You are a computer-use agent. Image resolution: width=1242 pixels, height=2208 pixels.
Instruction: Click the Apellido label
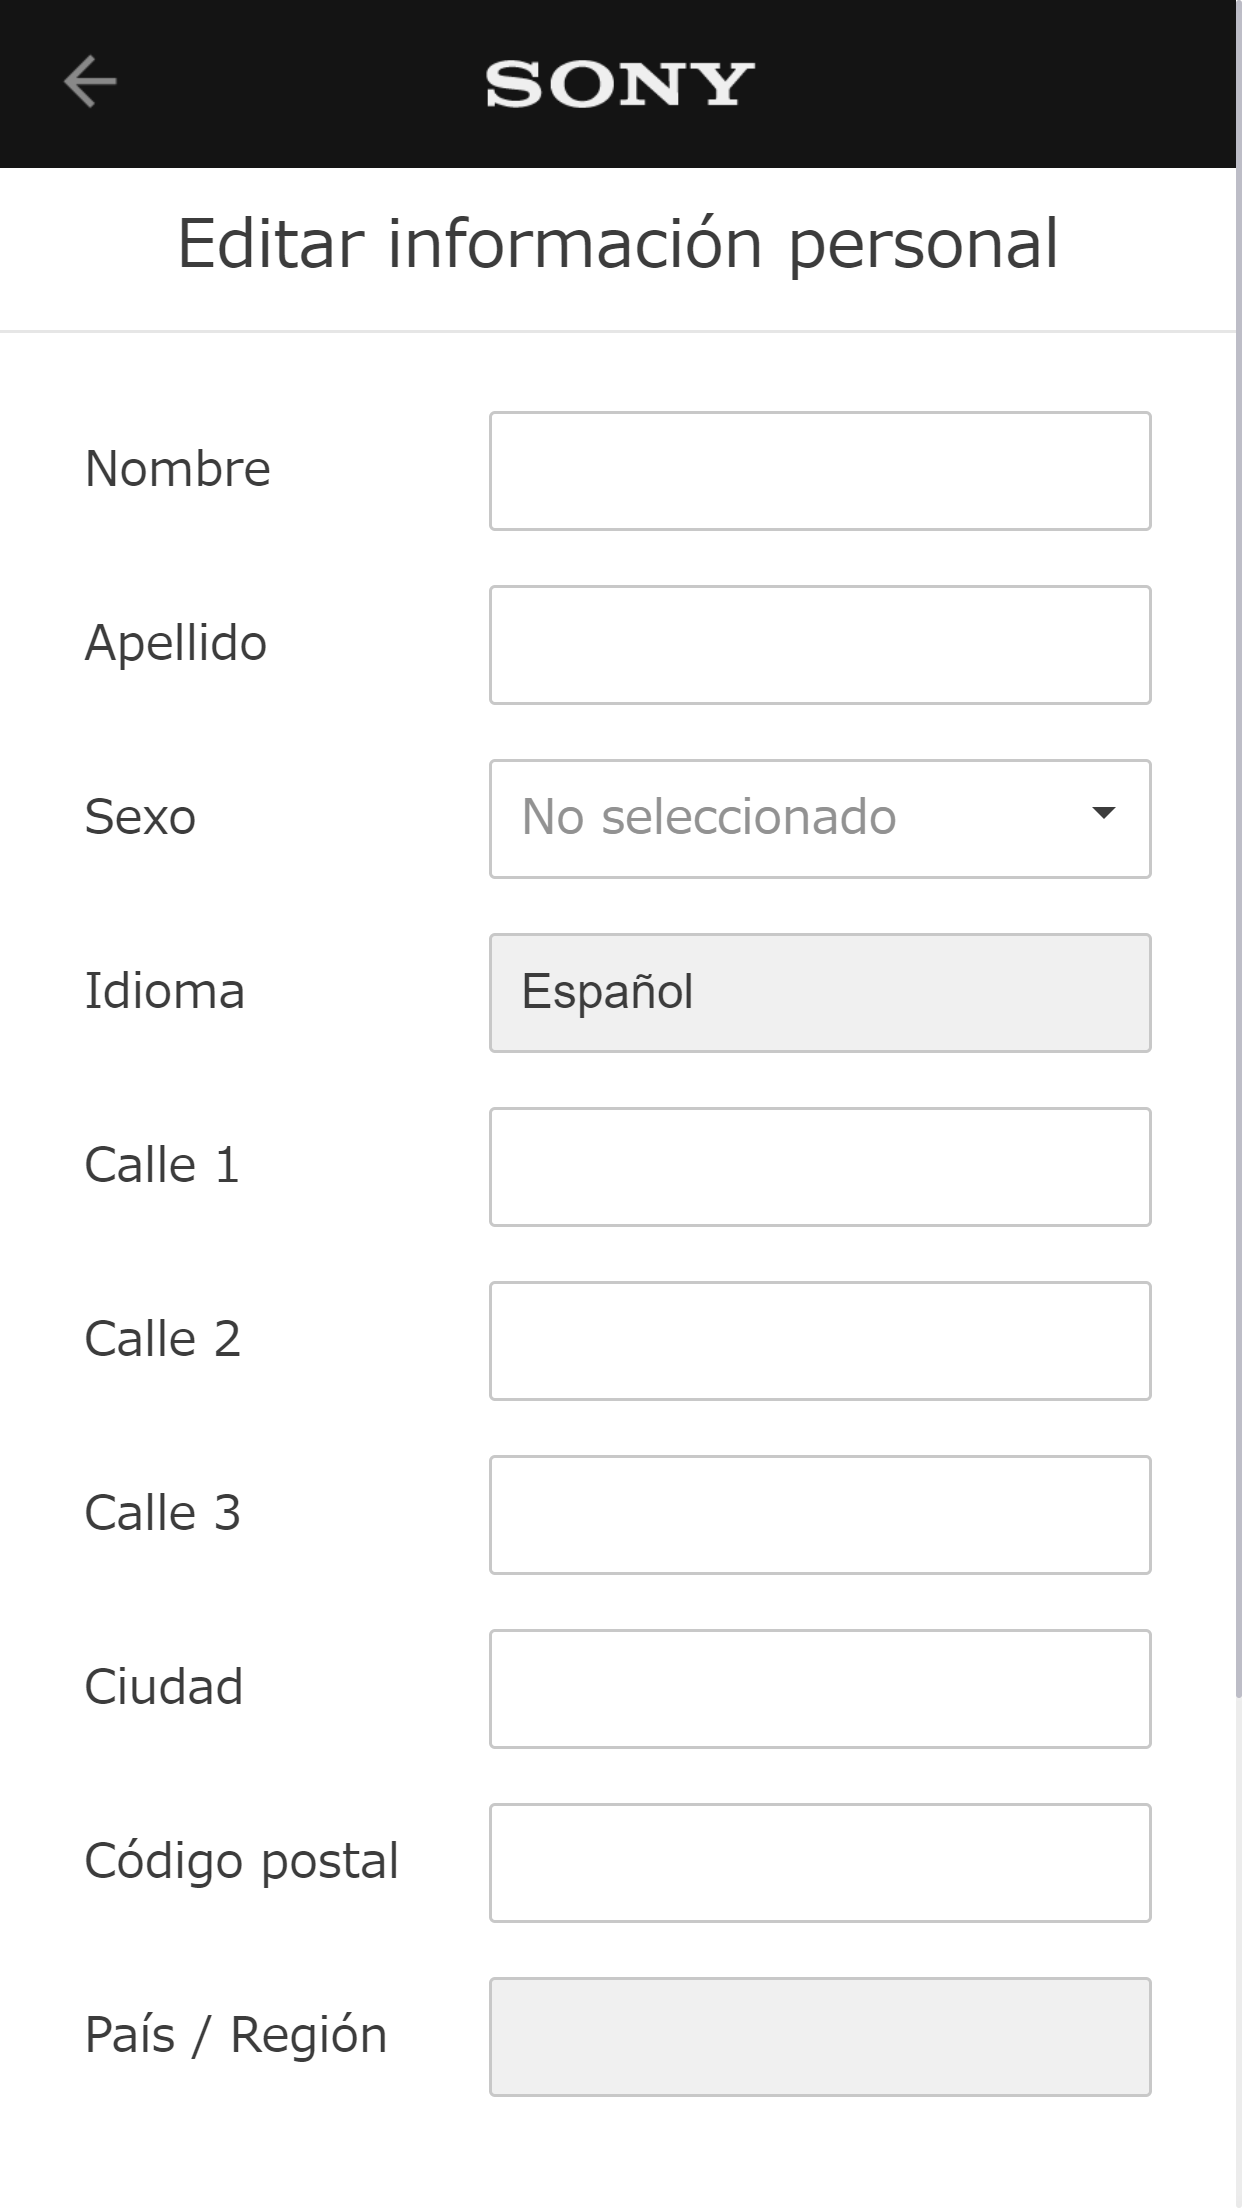176,643
